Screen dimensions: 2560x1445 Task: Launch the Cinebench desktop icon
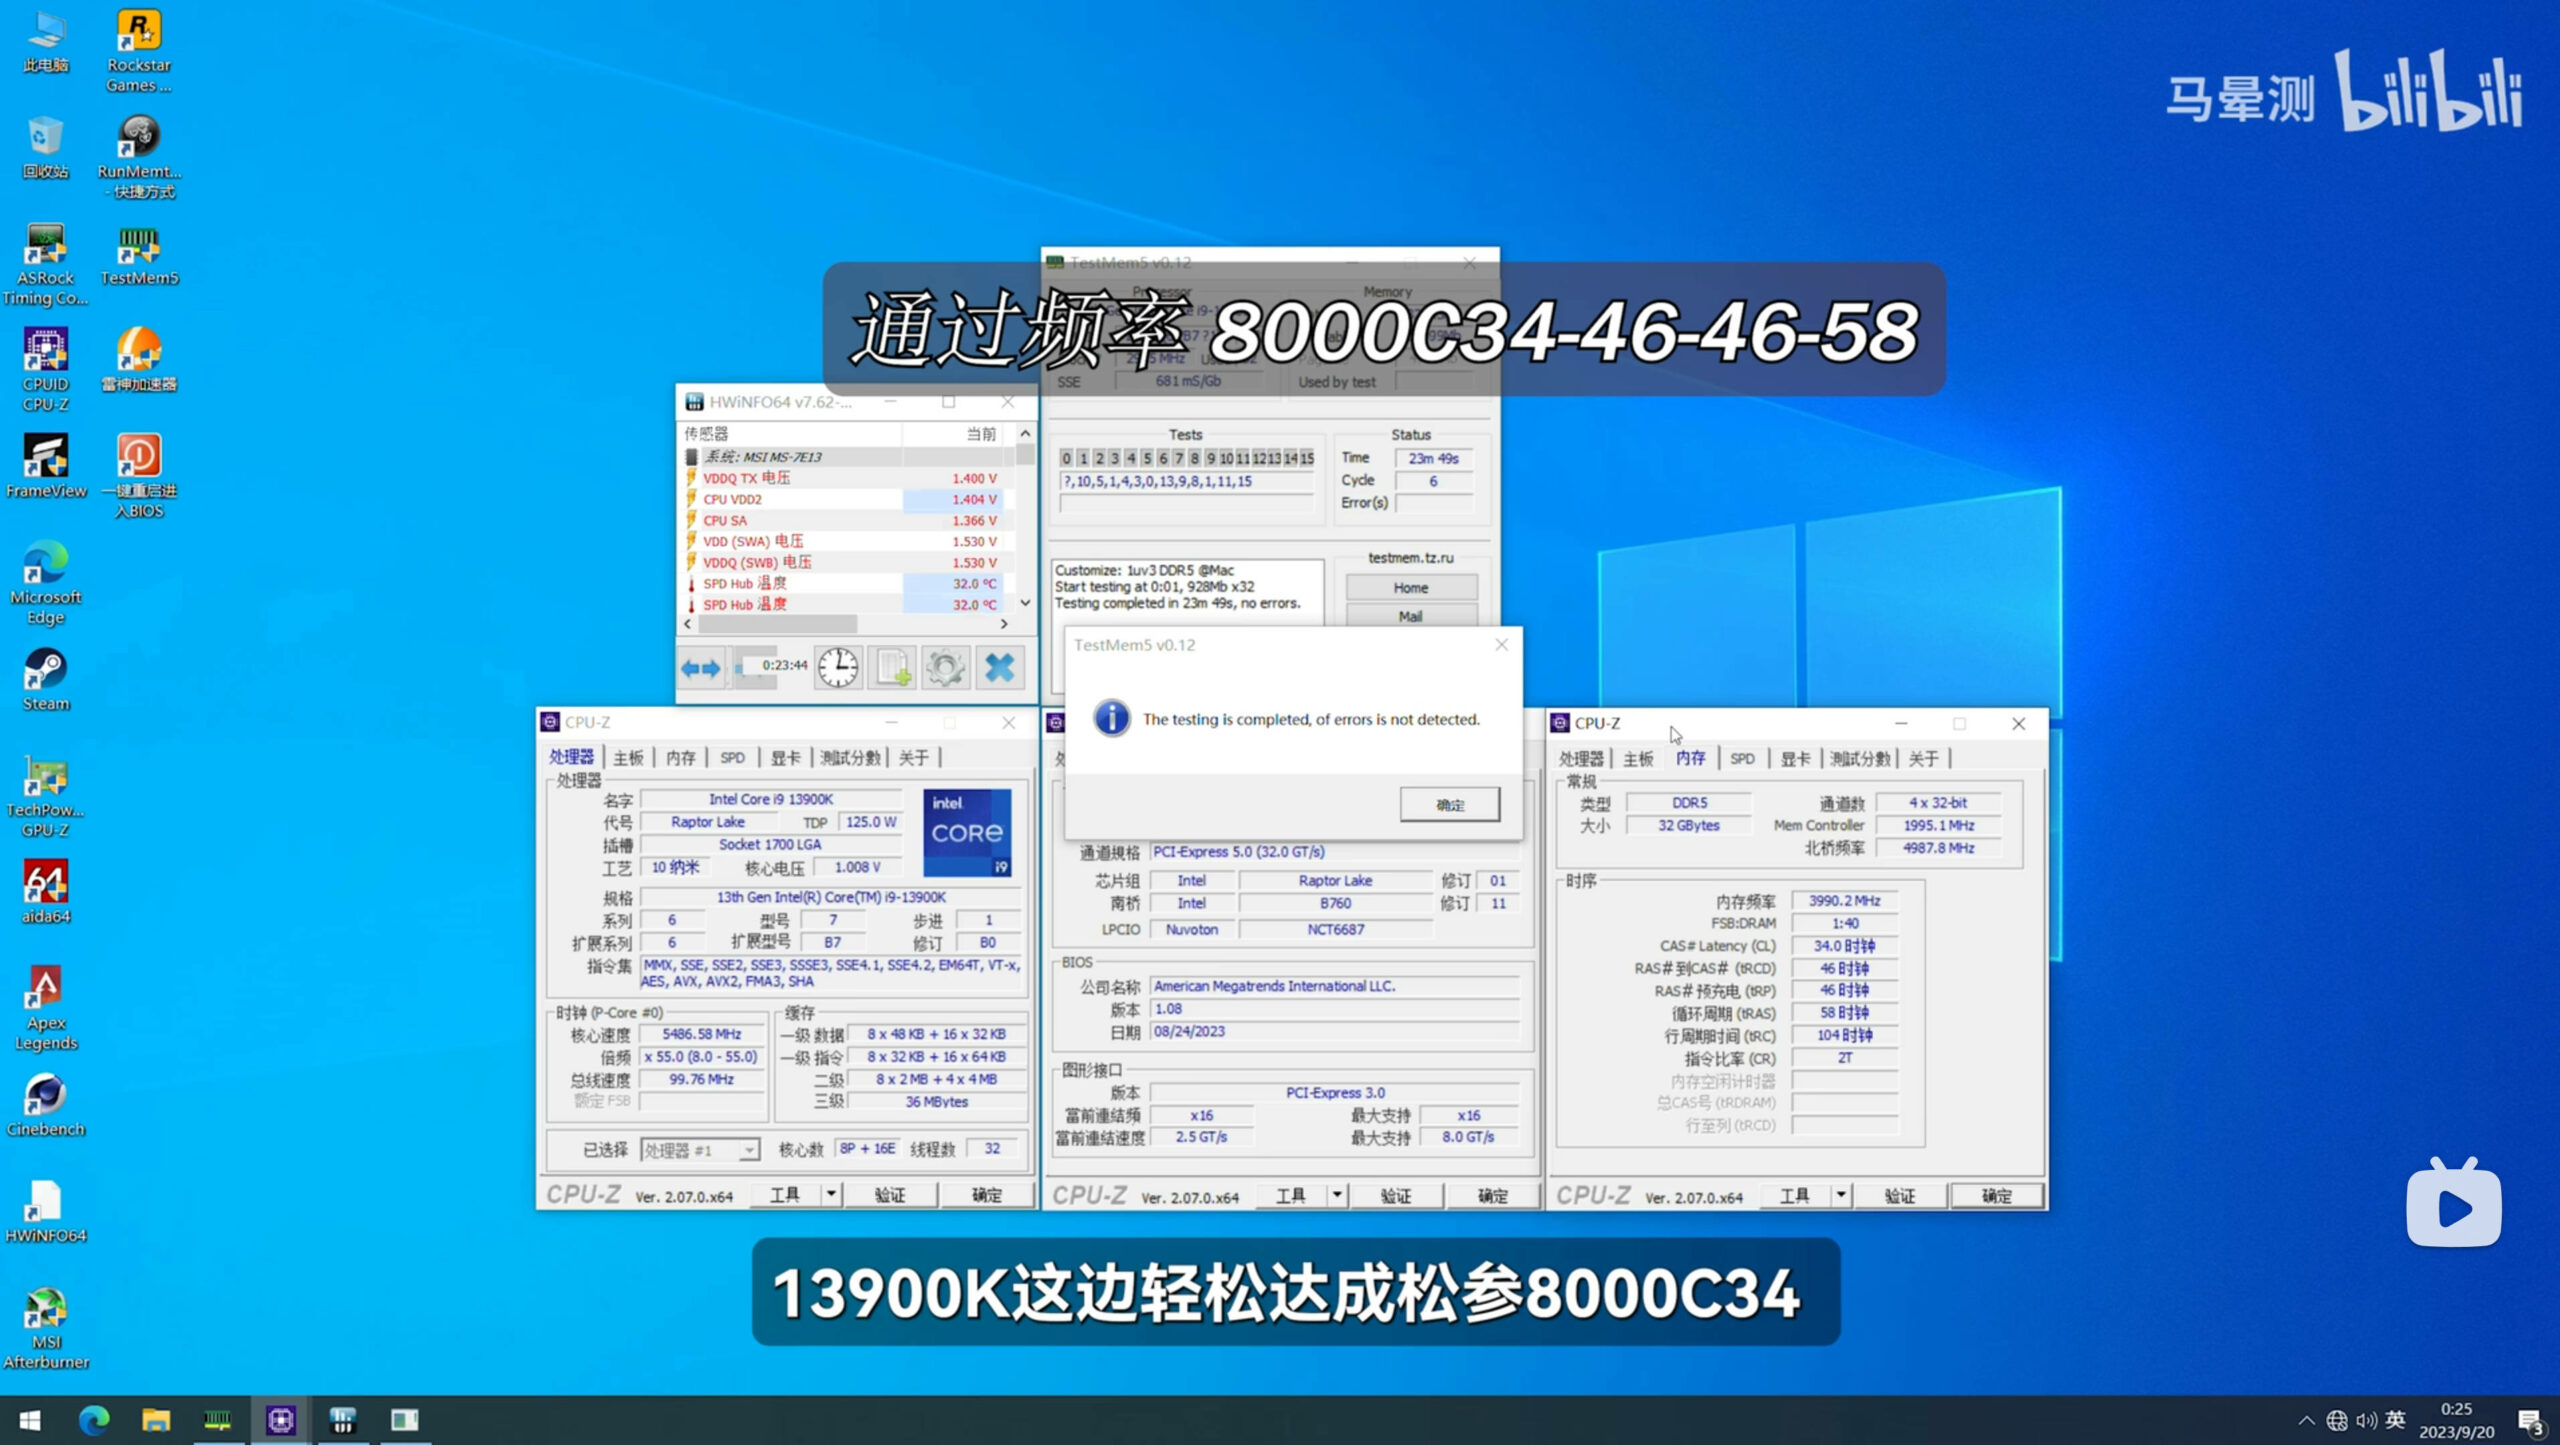click(x=45, y=1104)
